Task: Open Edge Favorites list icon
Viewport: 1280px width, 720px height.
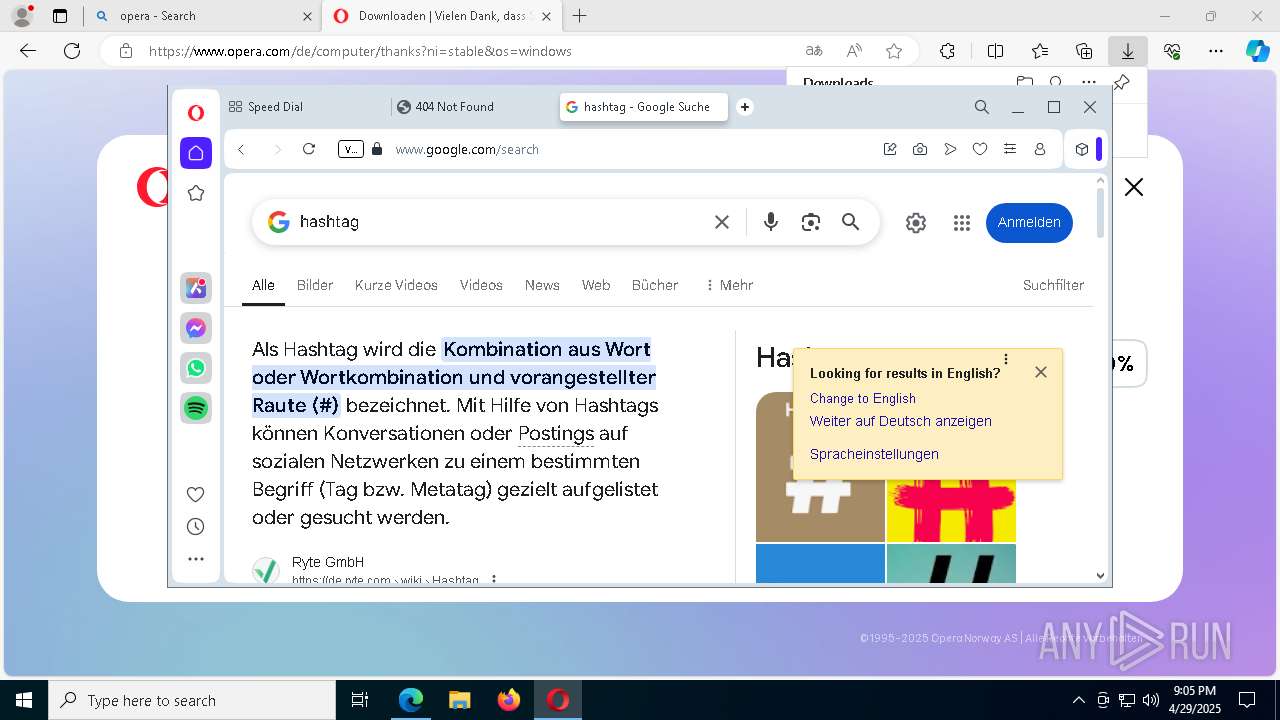Action: [1040, 51]
